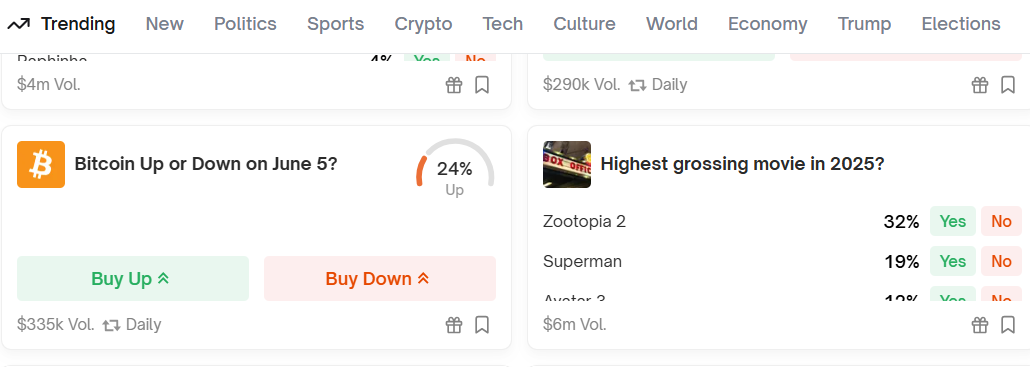Click the Buy Up button
This screenshot has width=1030, height=367.
click(x=133, y=278)
